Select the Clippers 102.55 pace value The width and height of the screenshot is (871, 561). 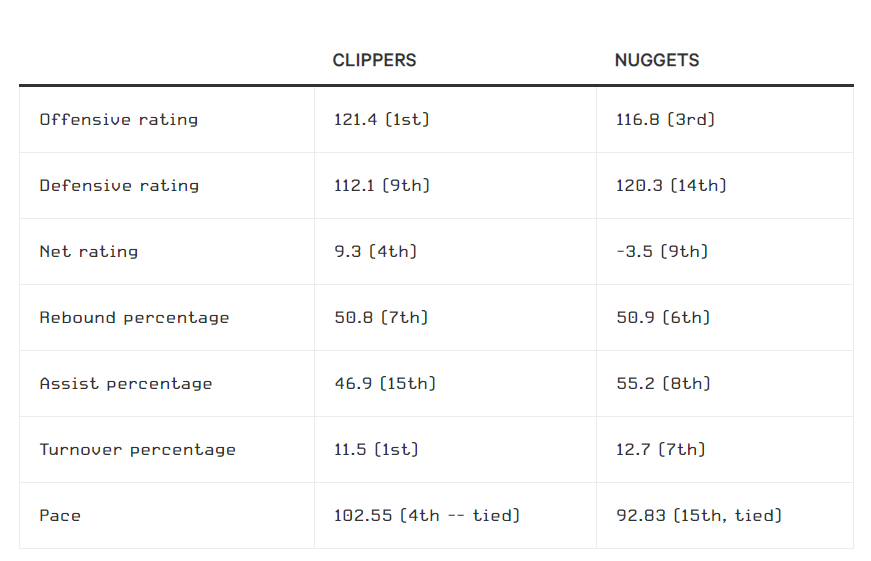tap(427, 516)
